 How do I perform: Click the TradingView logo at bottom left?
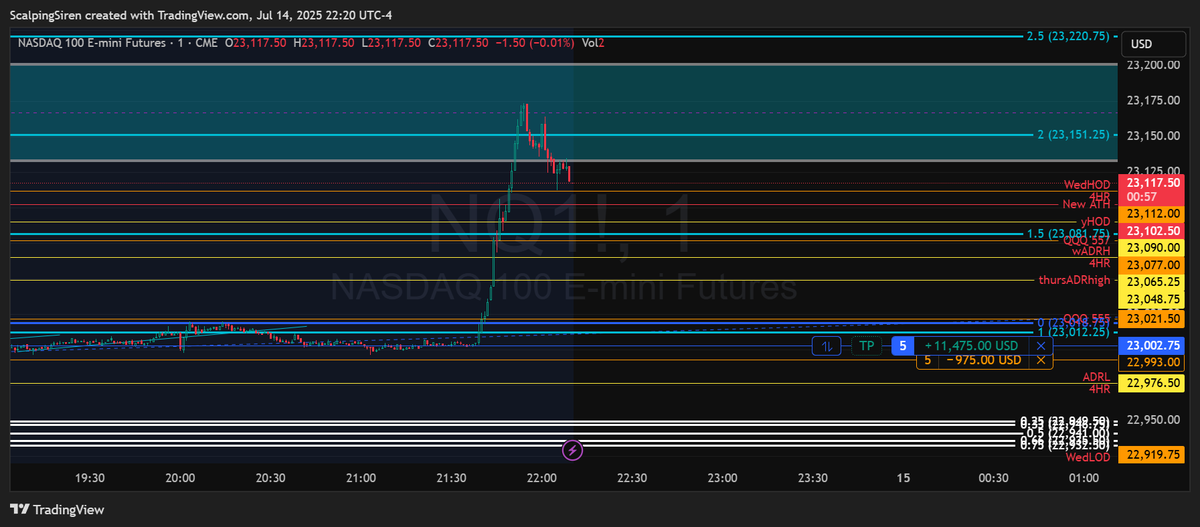tap(57, 509)
